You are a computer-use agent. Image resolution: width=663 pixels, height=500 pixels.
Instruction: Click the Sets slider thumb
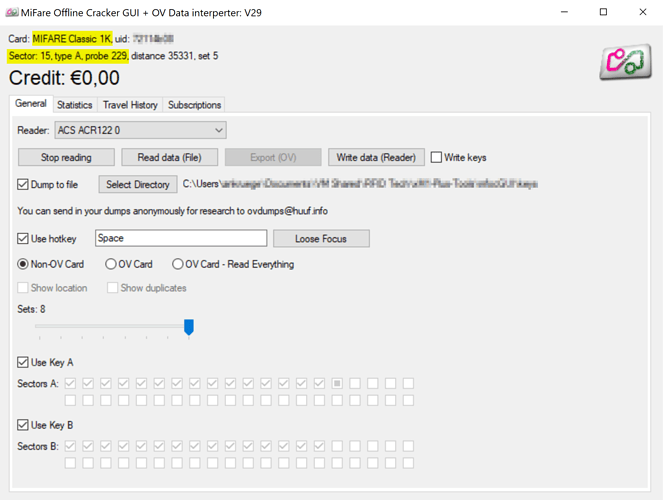[x=189, y=327]
